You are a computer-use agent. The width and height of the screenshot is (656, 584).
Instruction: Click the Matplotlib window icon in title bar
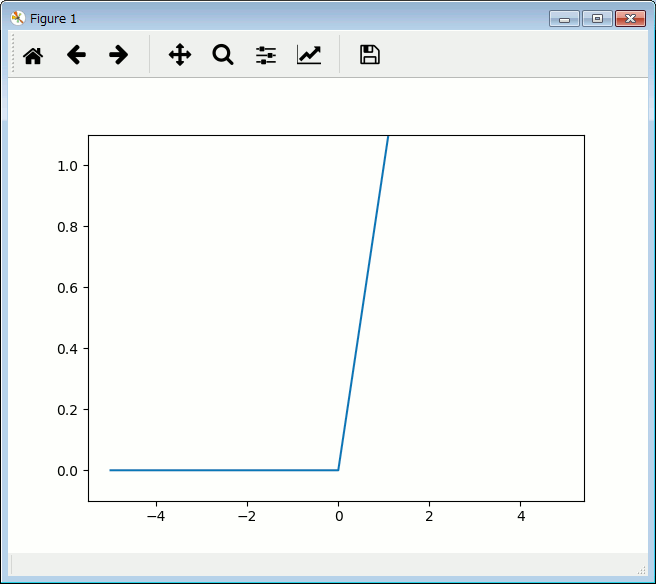tap(17, 18)
